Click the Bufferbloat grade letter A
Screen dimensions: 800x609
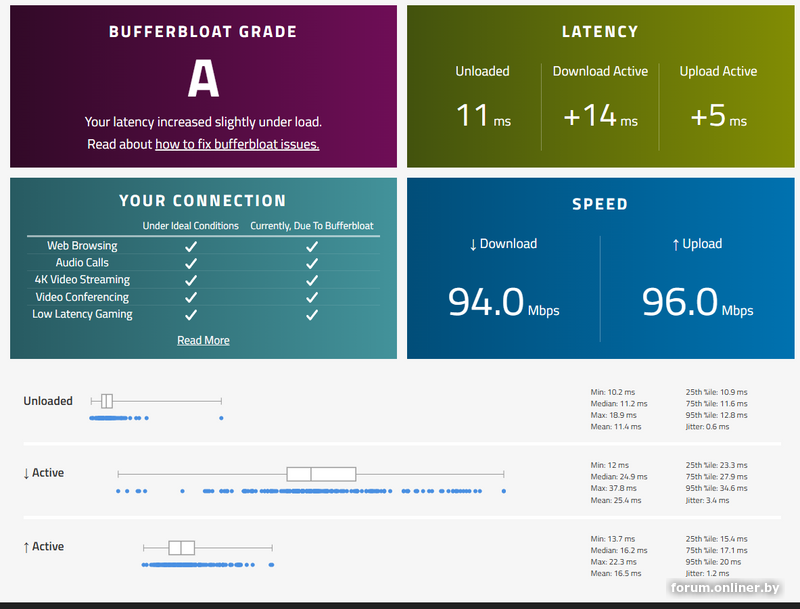point(203,78)
